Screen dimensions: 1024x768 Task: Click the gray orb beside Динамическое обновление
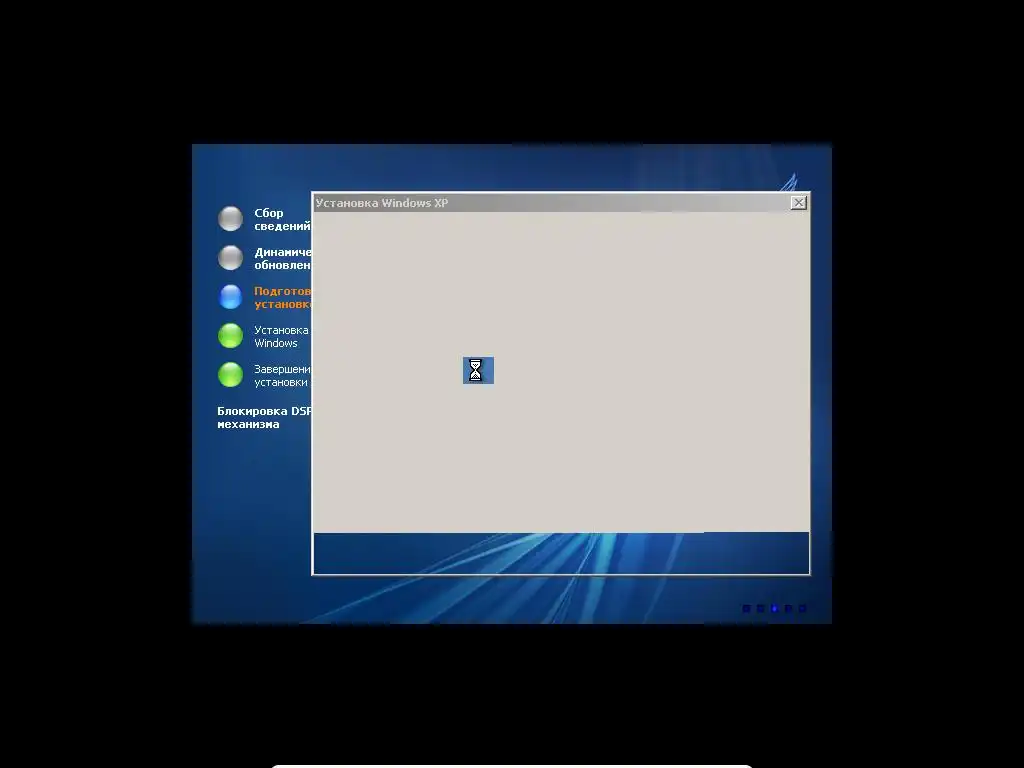[231, 258]
